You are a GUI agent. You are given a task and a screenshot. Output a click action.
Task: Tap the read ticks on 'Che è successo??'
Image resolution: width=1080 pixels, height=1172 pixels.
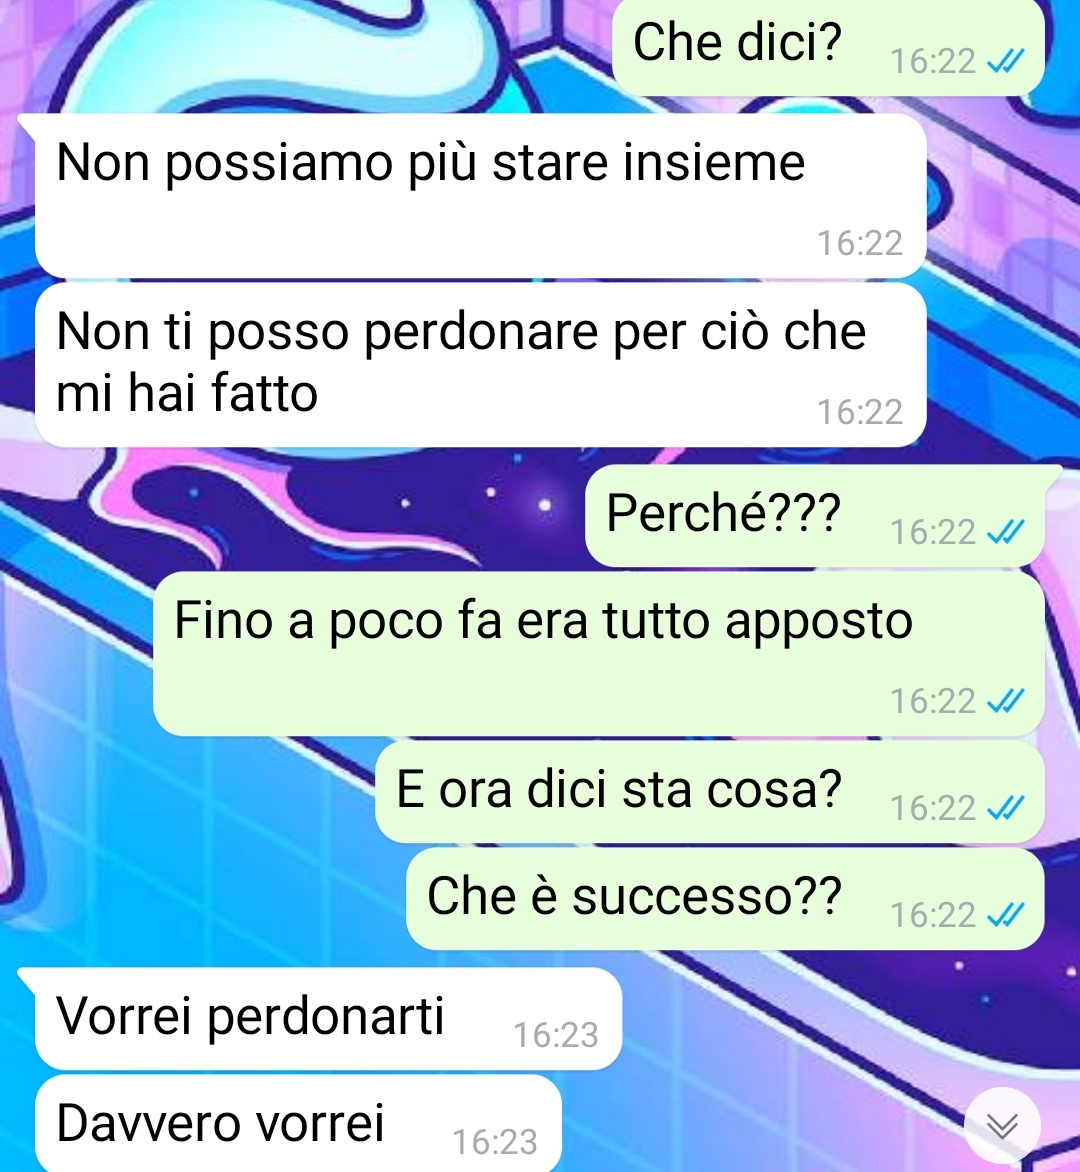tap(1005, 915)
